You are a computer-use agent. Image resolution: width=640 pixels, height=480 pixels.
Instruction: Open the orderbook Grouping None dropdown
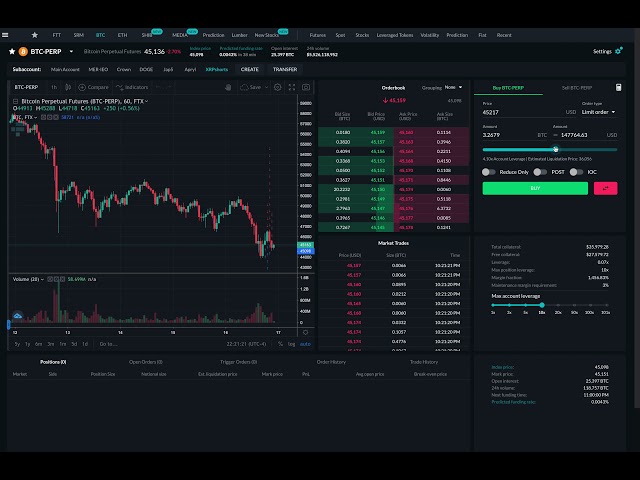coord(453,87)
